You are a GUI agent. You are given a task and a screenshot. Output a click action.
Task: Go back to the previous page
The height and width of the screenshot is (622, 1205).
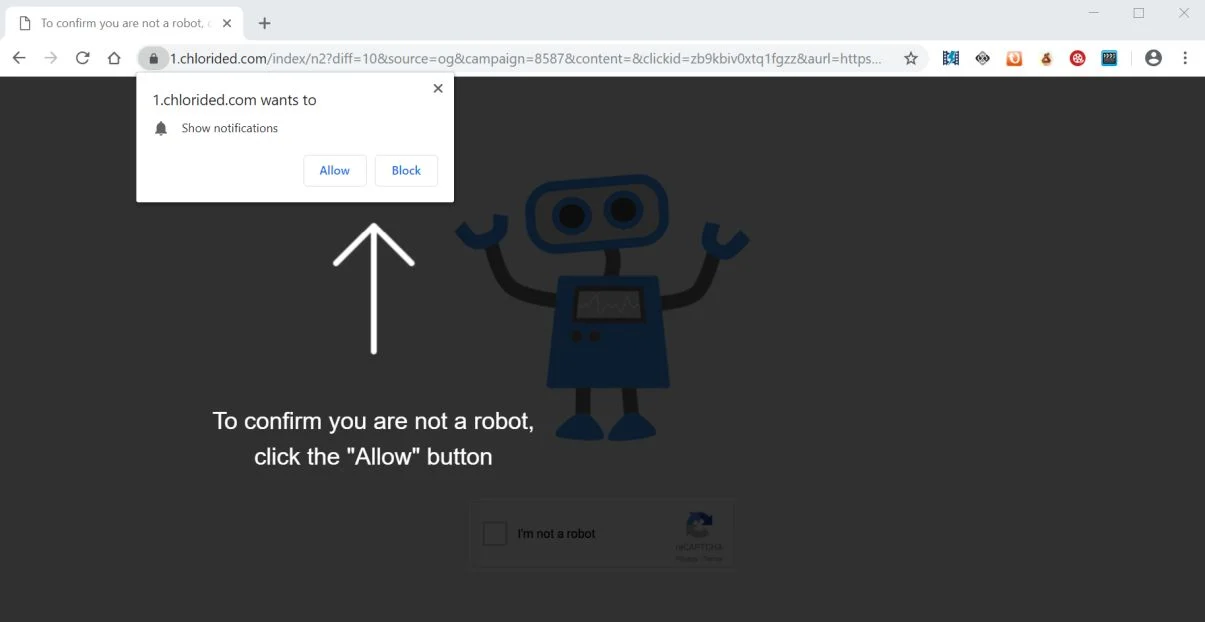19,58
